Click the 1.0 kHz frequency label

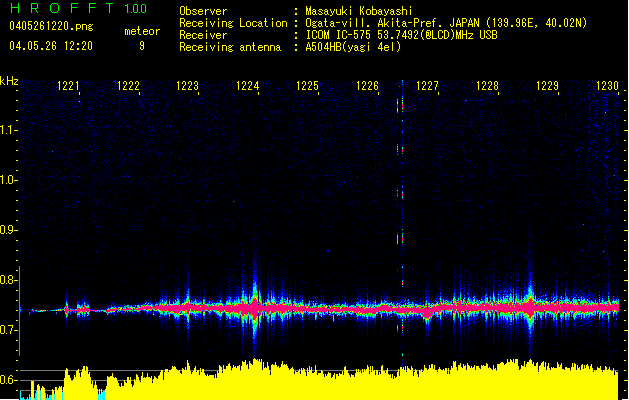(x=8, y=180)
